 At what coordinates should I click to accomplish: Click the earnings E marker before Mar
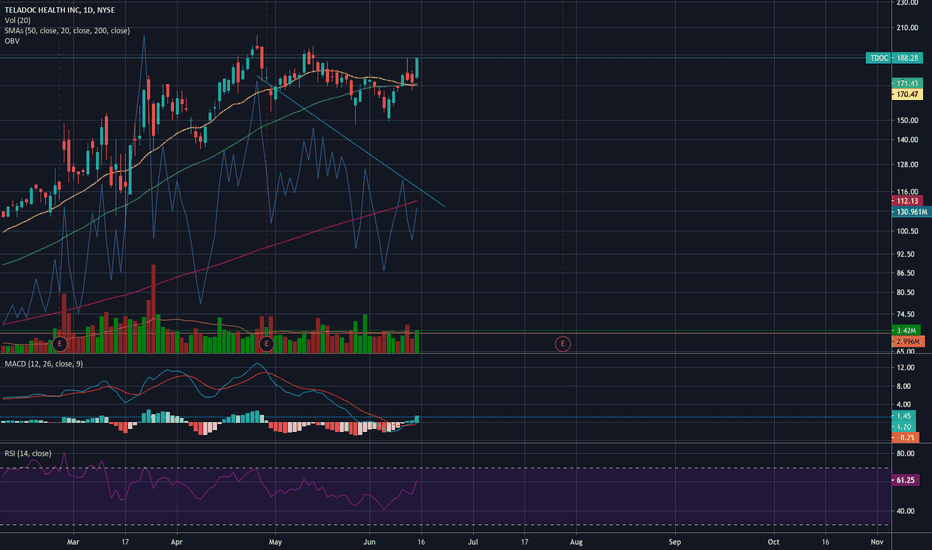coord(59,344)
